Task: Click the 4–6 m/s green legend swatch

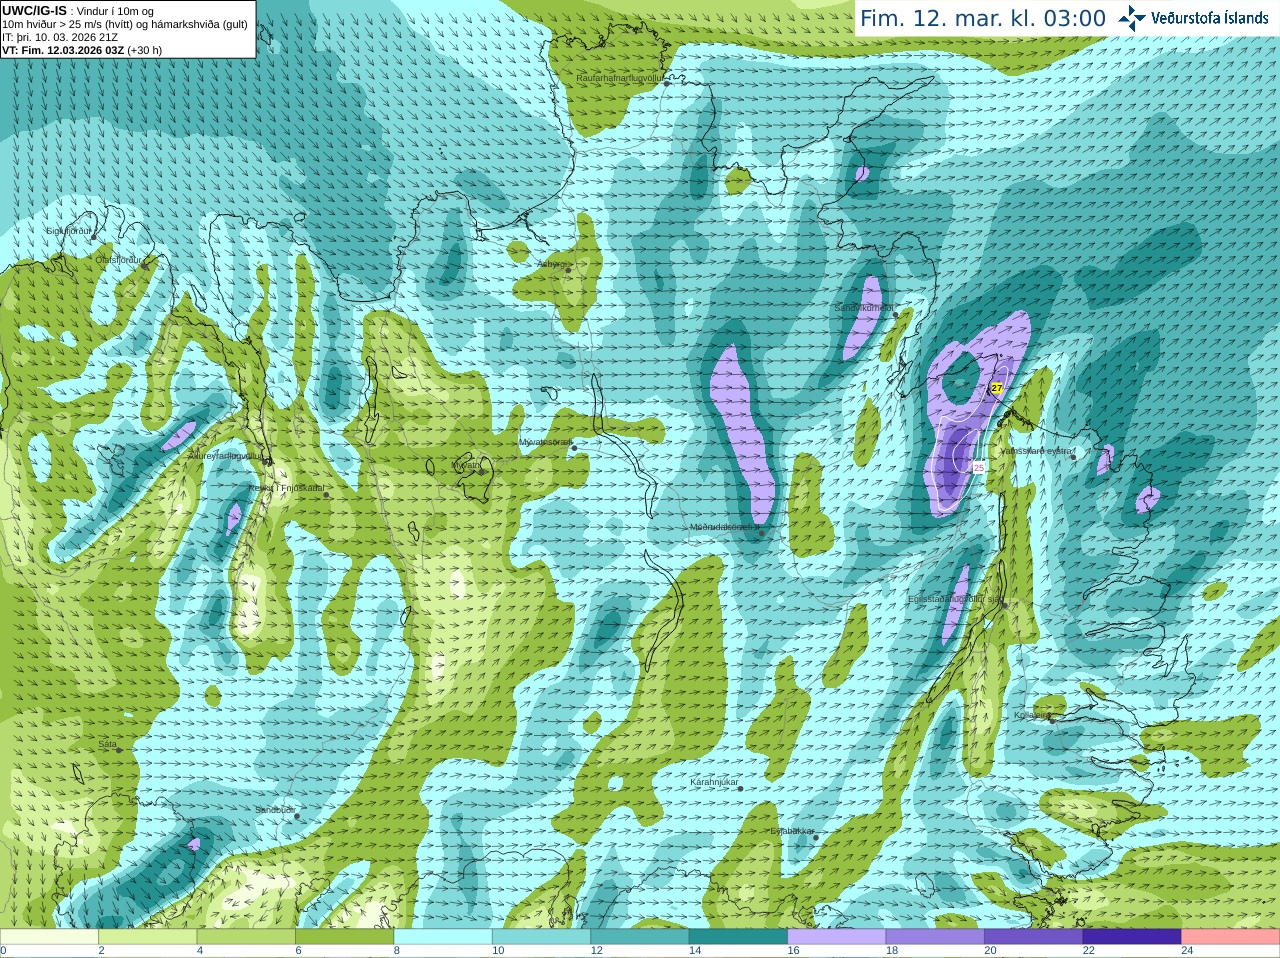Action: 246,937
